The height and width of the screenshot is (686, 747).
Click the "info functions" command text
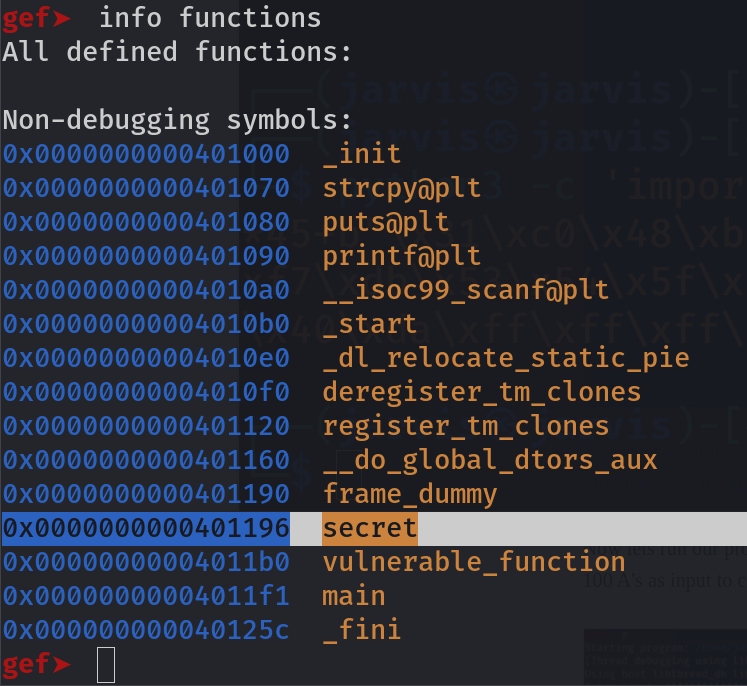[210, 18]
